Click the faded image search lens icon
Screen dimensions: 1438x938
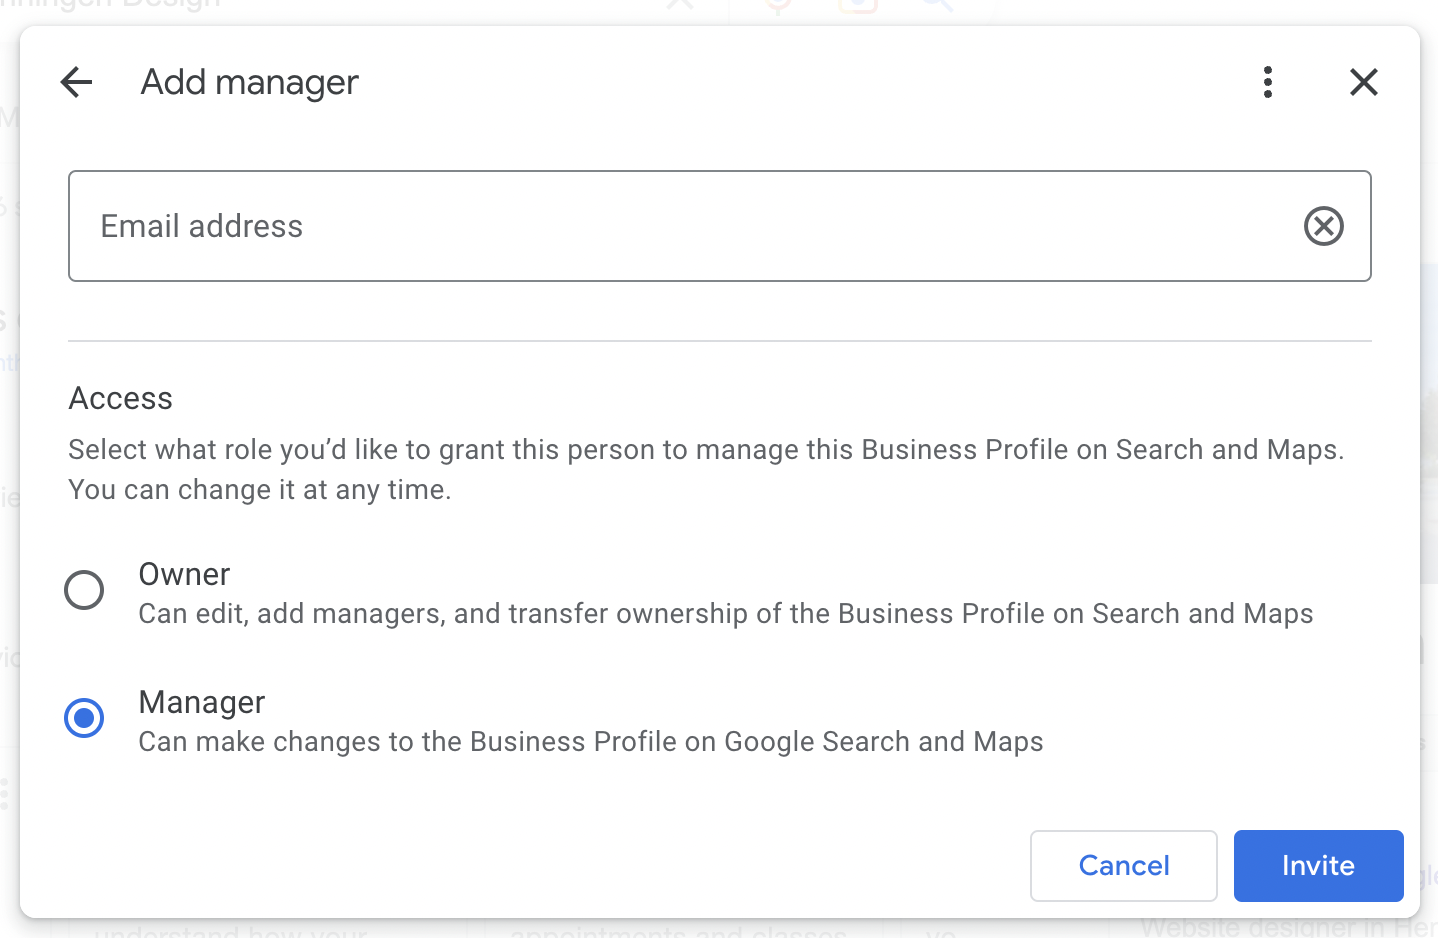tap(858, 8)
